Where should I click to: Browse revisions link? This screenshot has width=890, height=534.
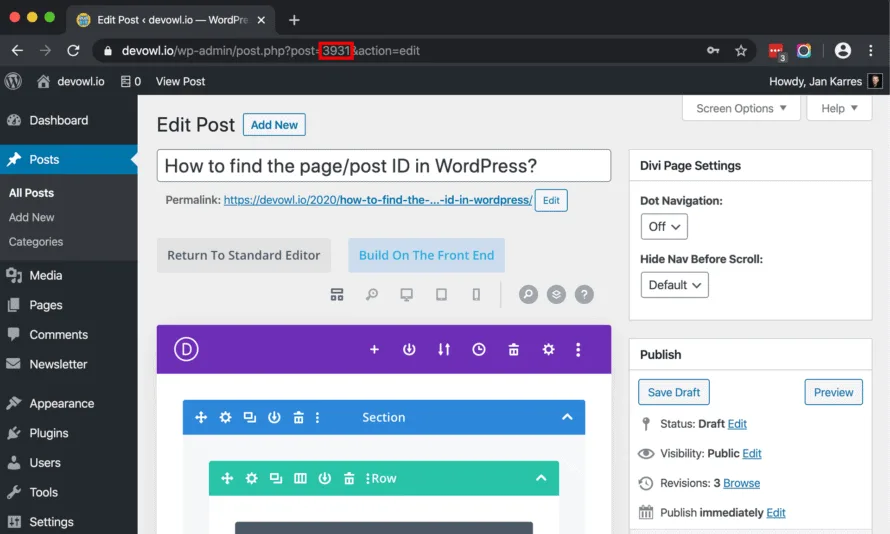[741, 483]
